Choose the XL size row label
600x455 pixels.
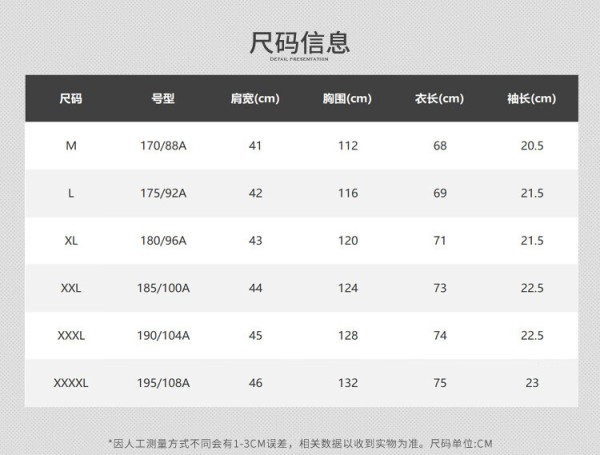pyautogui.click(x=71, y=241)
